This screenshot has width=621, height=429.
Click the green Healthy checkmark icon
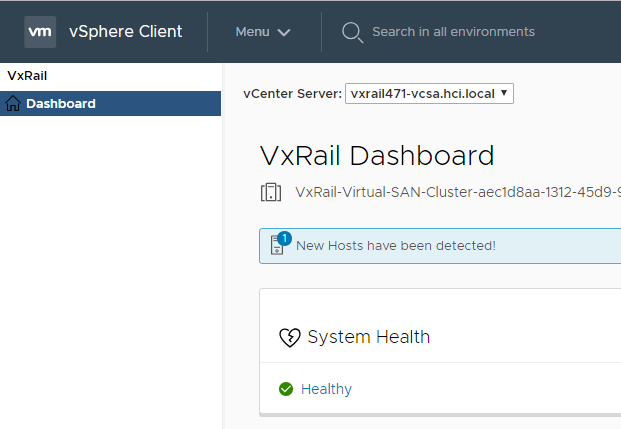(286, 389)
